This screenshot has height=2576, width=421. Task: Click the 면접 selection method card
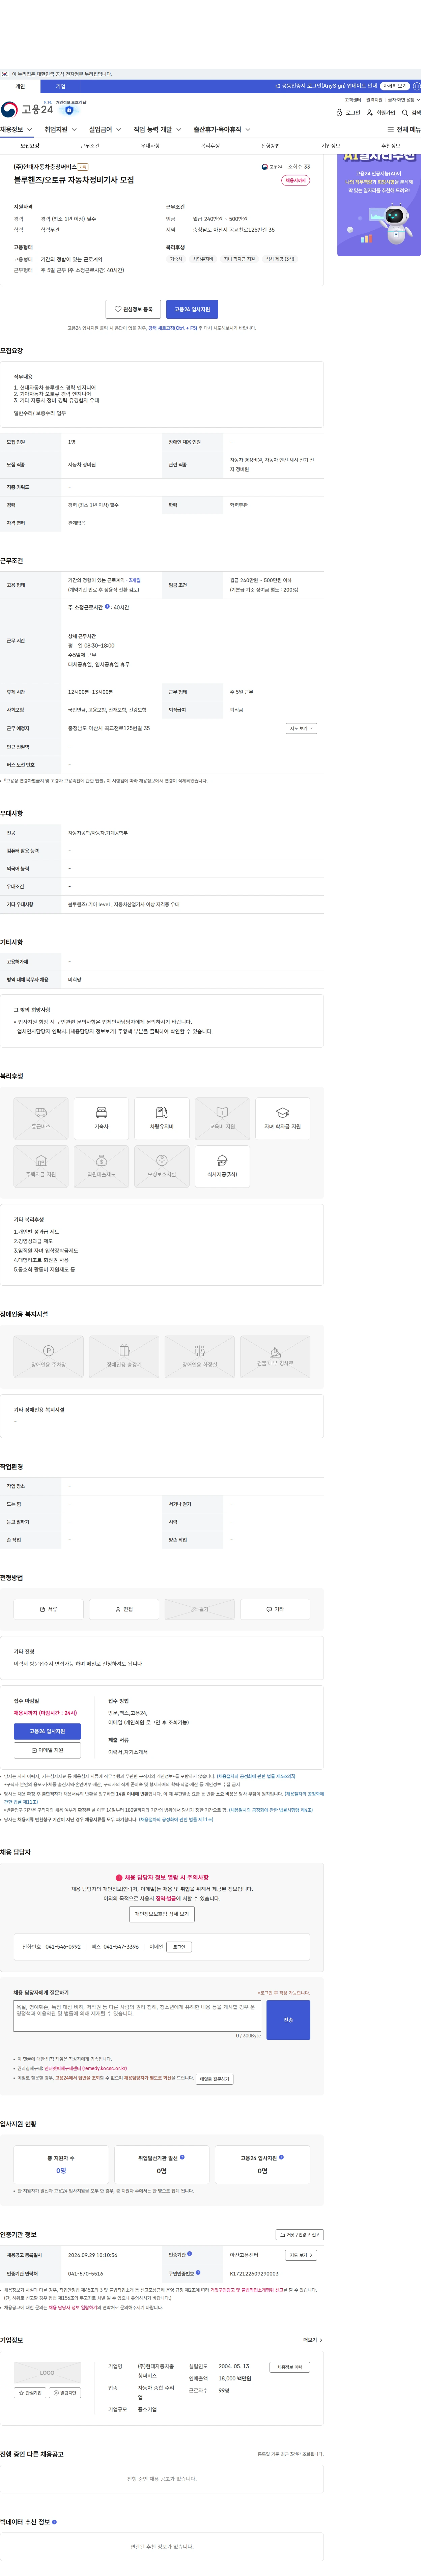(124, 1609)
